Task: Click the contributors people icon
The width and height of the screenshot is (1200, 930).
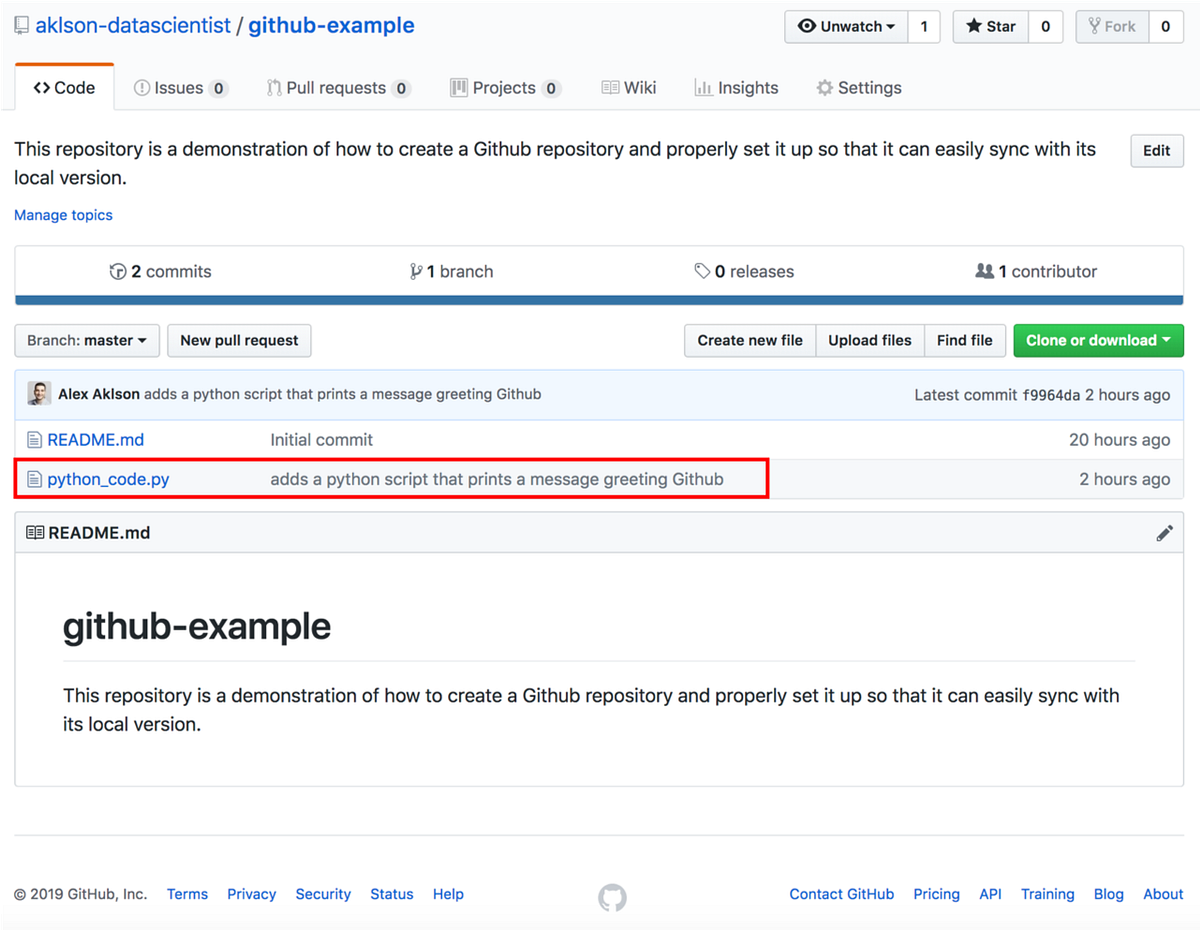Action: (x=986, y=271)
